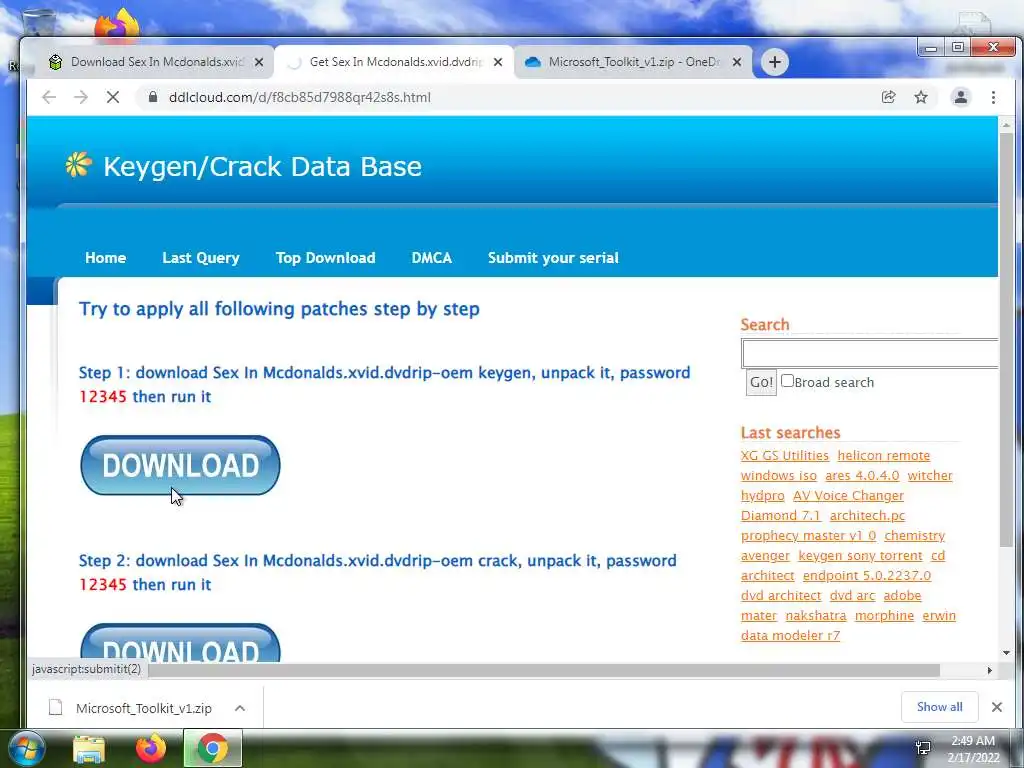Image resolution: width=1024 pixels, height=768 pixels.
Task: Close the Microsoft_Toolkit_v1.zip OneDrive tab
Action: tap(737, 62)
